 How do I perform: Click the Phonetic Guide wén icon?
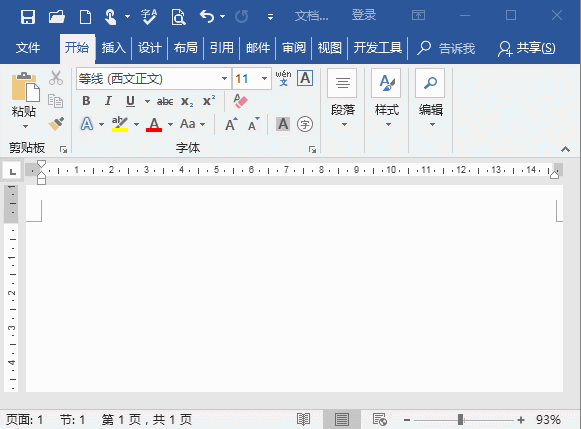coord(283,78)
